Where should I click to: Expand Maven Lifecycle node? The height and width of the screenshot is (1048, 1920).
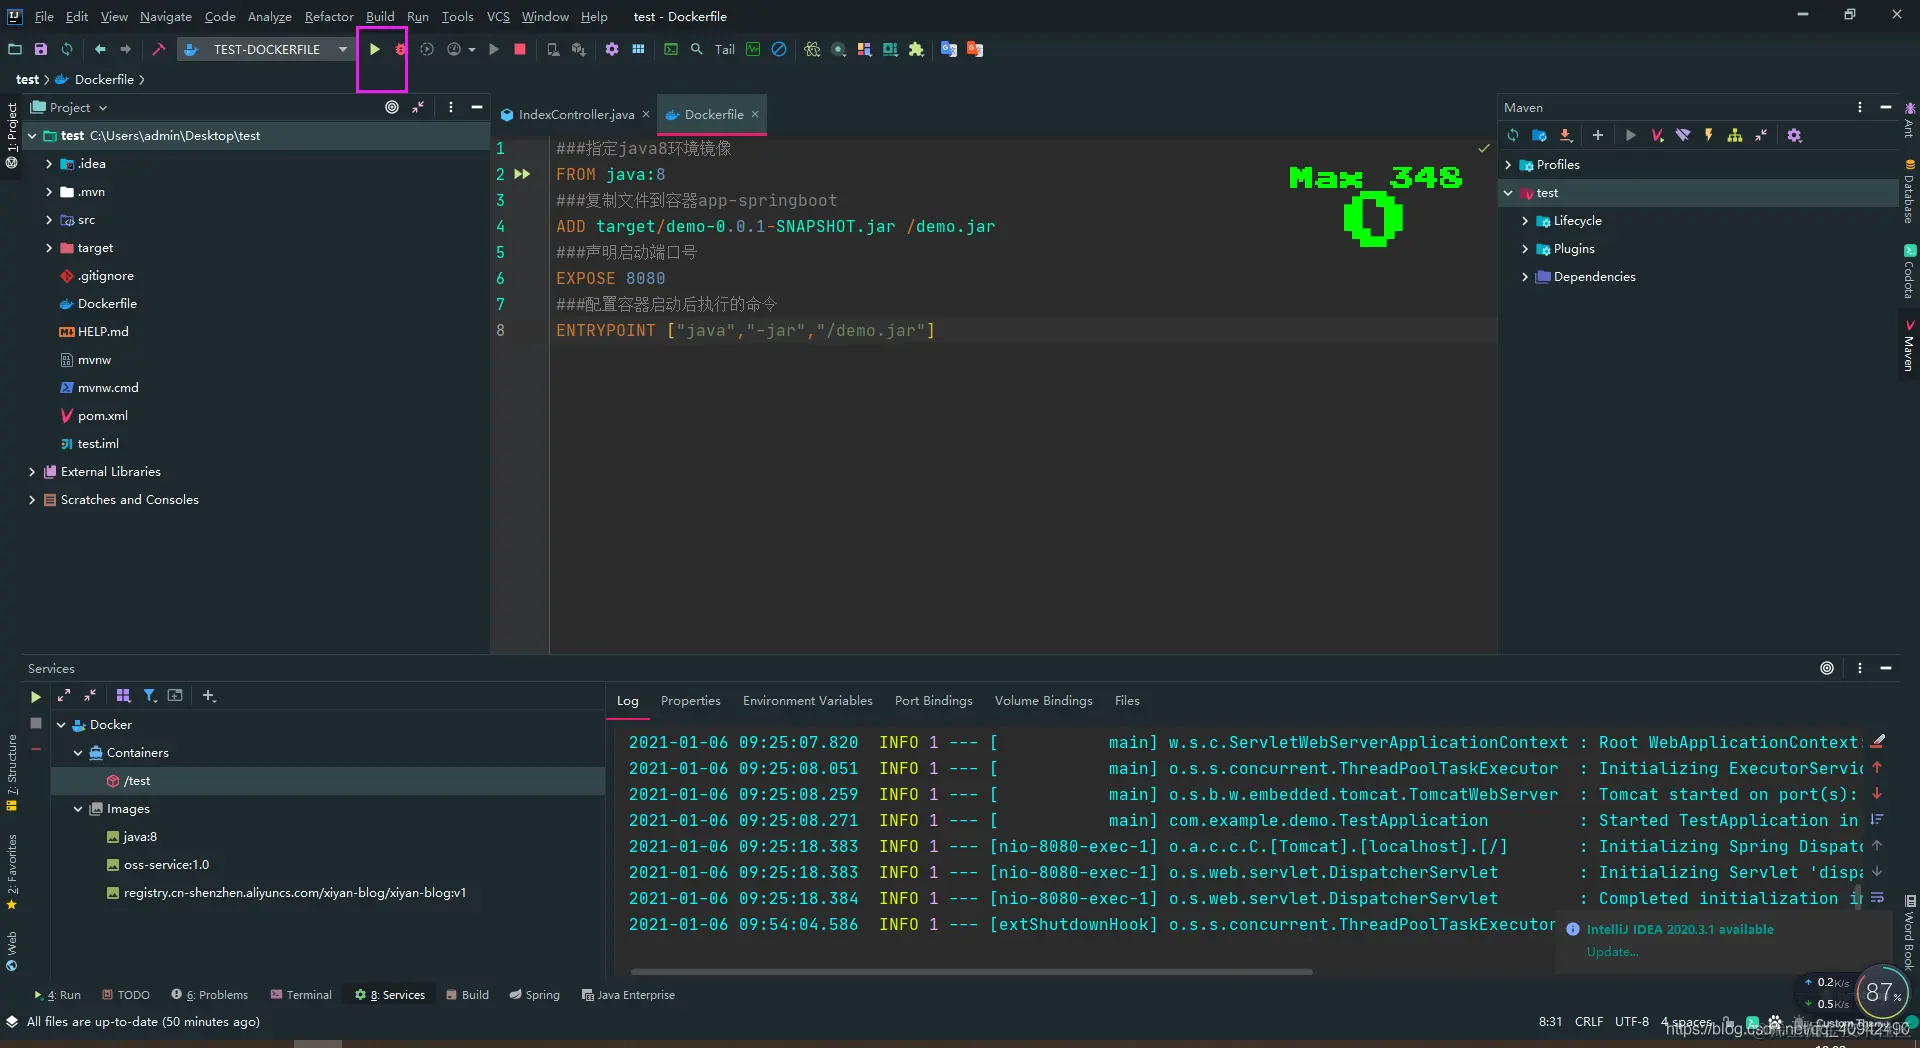click(x=1525, y=221)
